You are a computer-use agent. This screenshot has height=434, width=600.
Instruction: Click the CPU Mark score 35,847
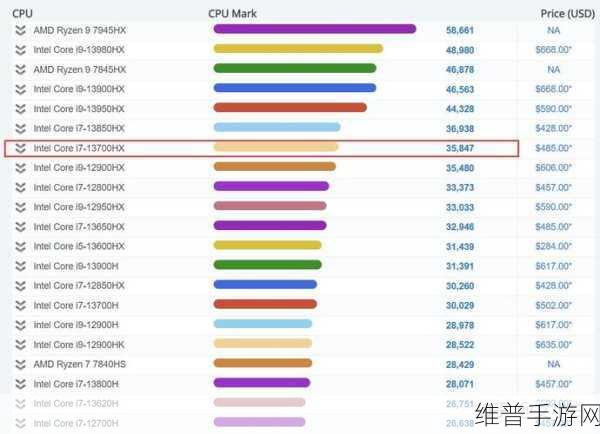pyautogui.click(x=460, y=148)
